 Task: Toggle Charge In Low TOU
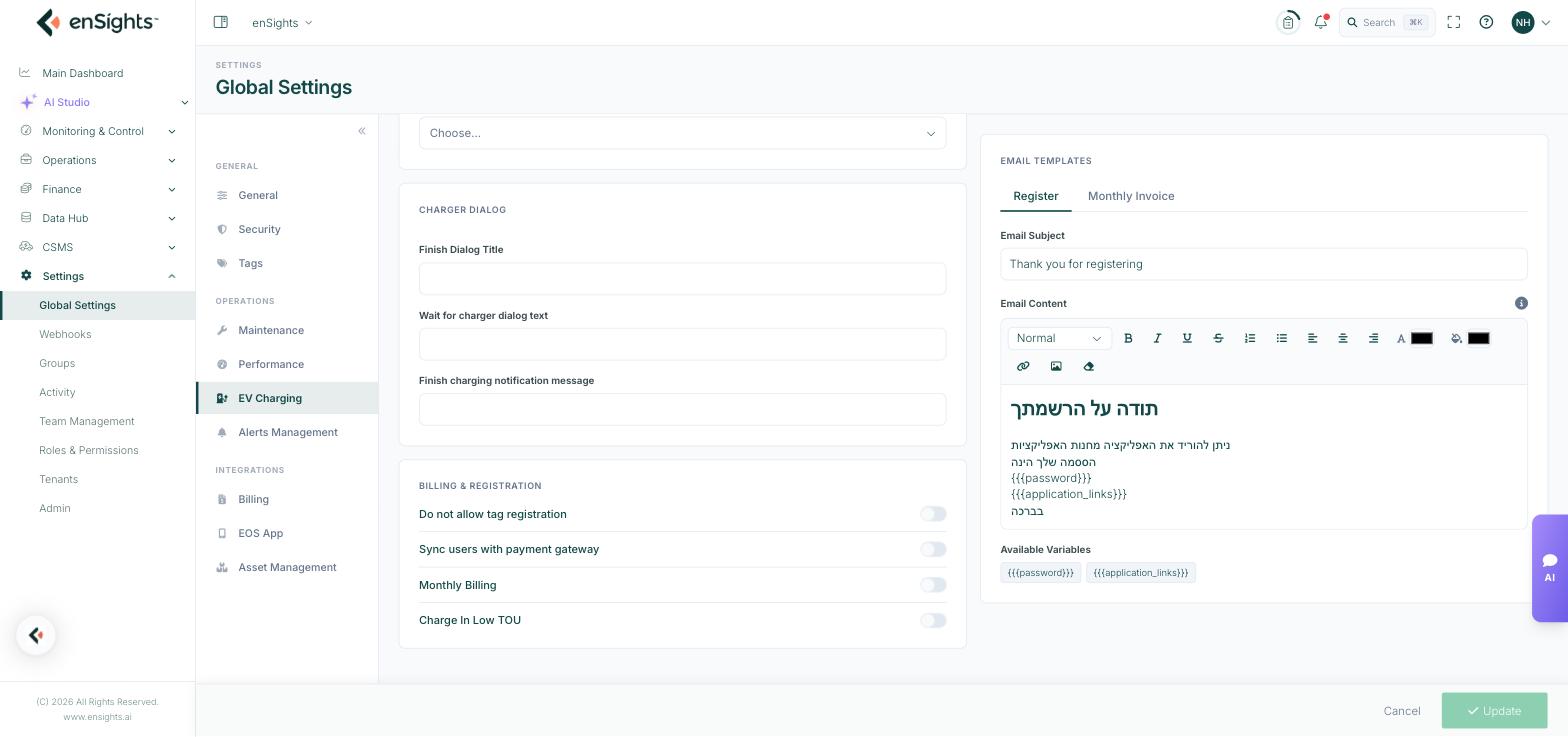pos(933,620)
